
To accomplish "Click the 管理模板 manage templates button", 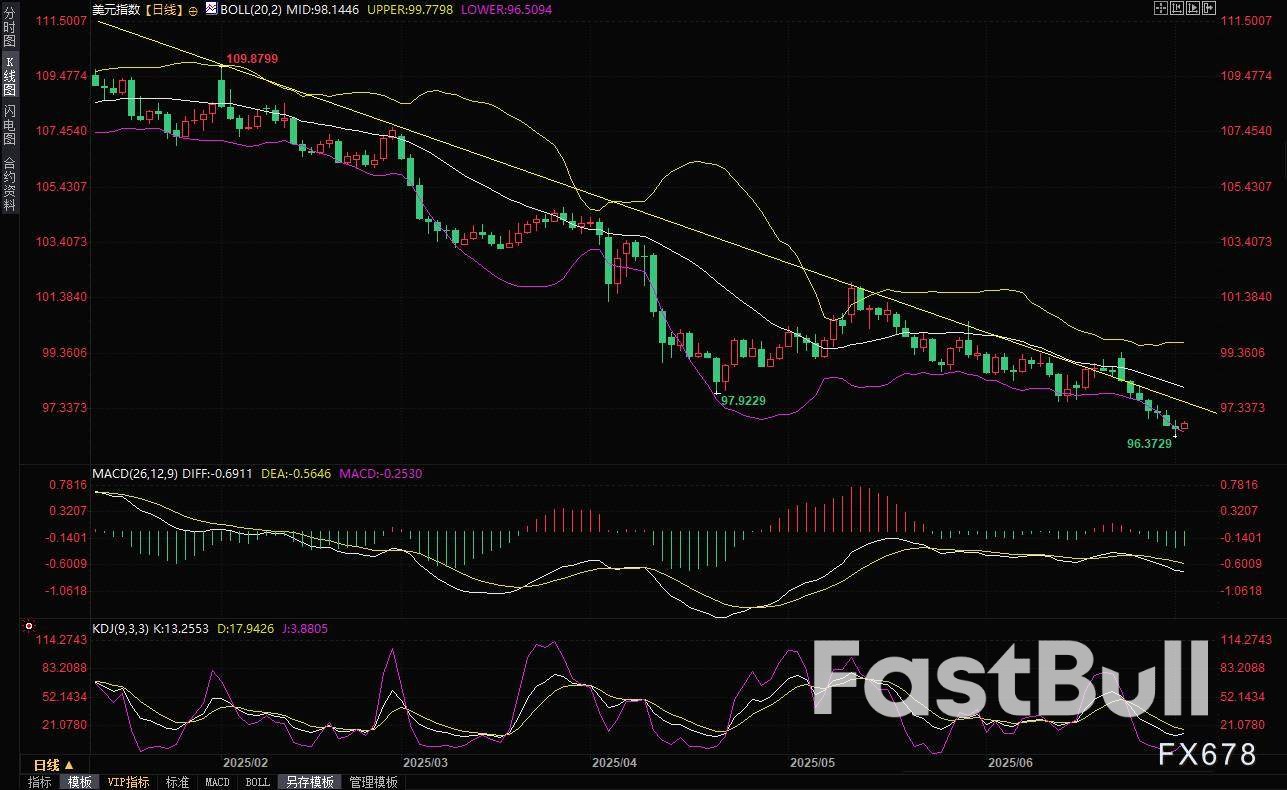I will tap(373, 782).
